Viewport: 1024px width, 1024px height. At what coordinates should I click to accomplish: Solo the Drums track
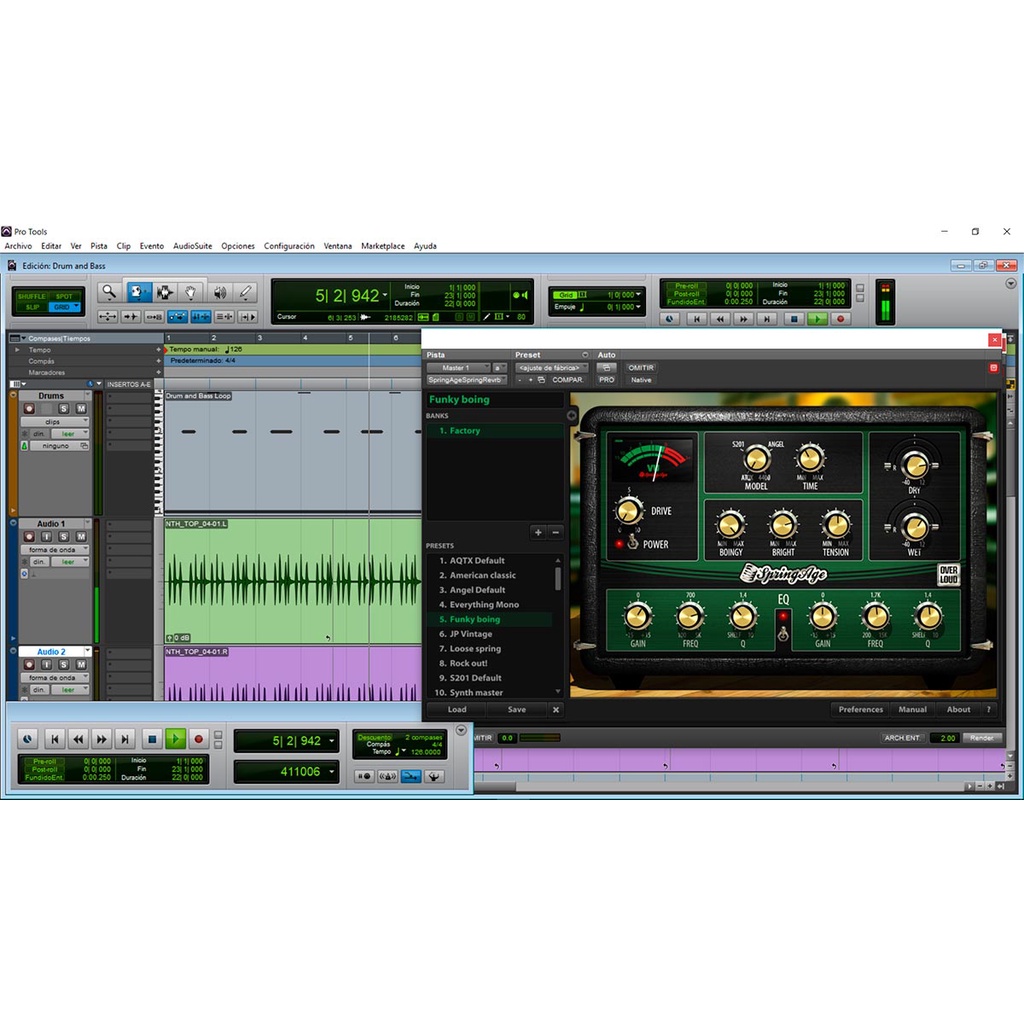pyautogui.click(x=63, y=409)
